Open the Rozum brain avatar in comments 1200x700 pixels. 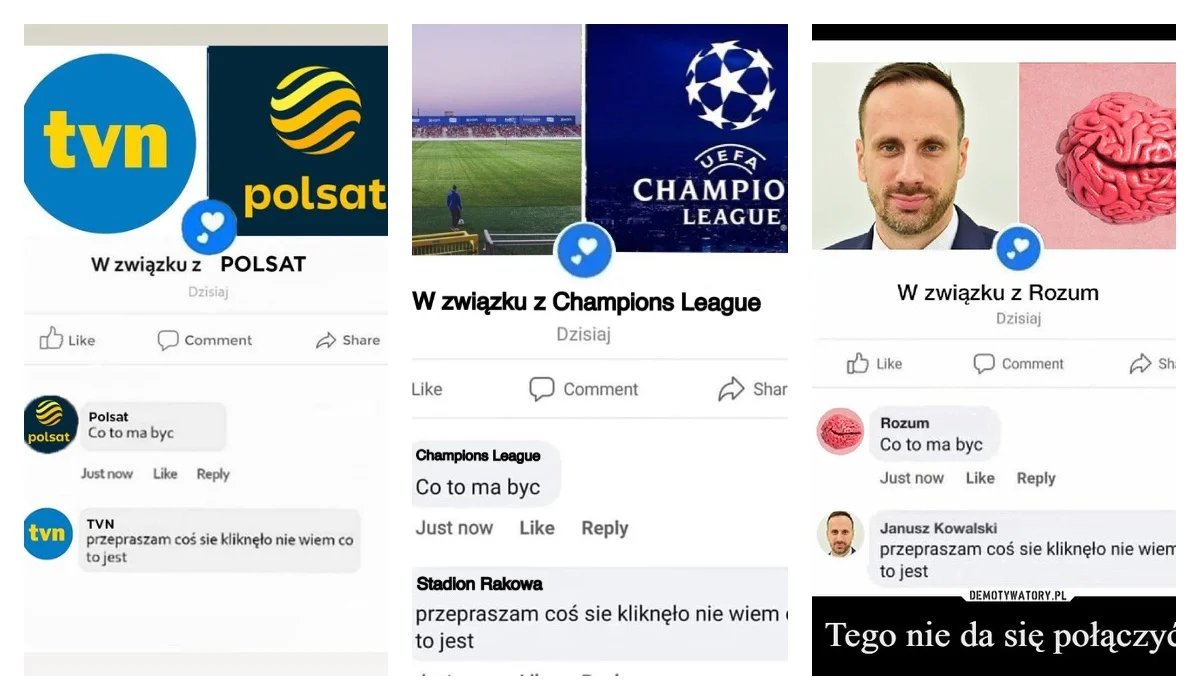[841, 431]
